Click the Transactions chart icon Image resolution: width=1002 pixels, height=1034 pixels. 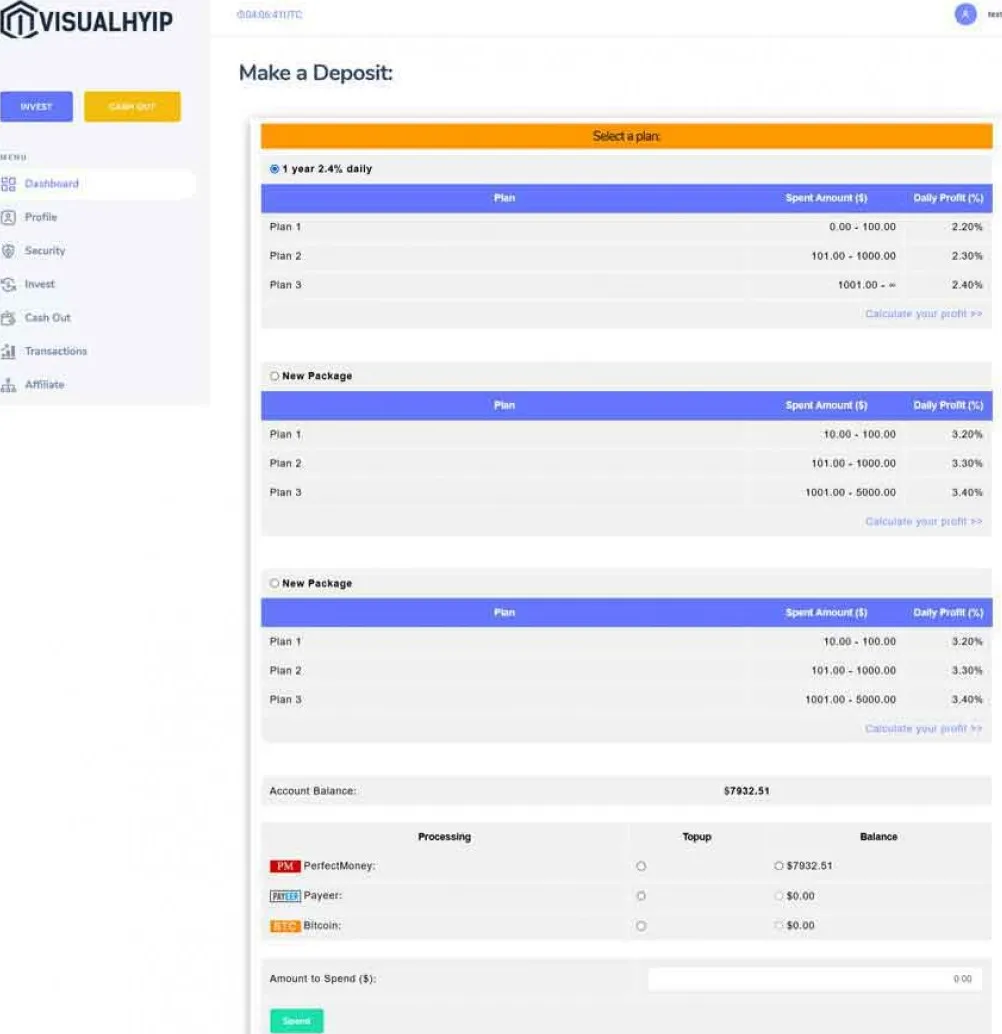8,351
